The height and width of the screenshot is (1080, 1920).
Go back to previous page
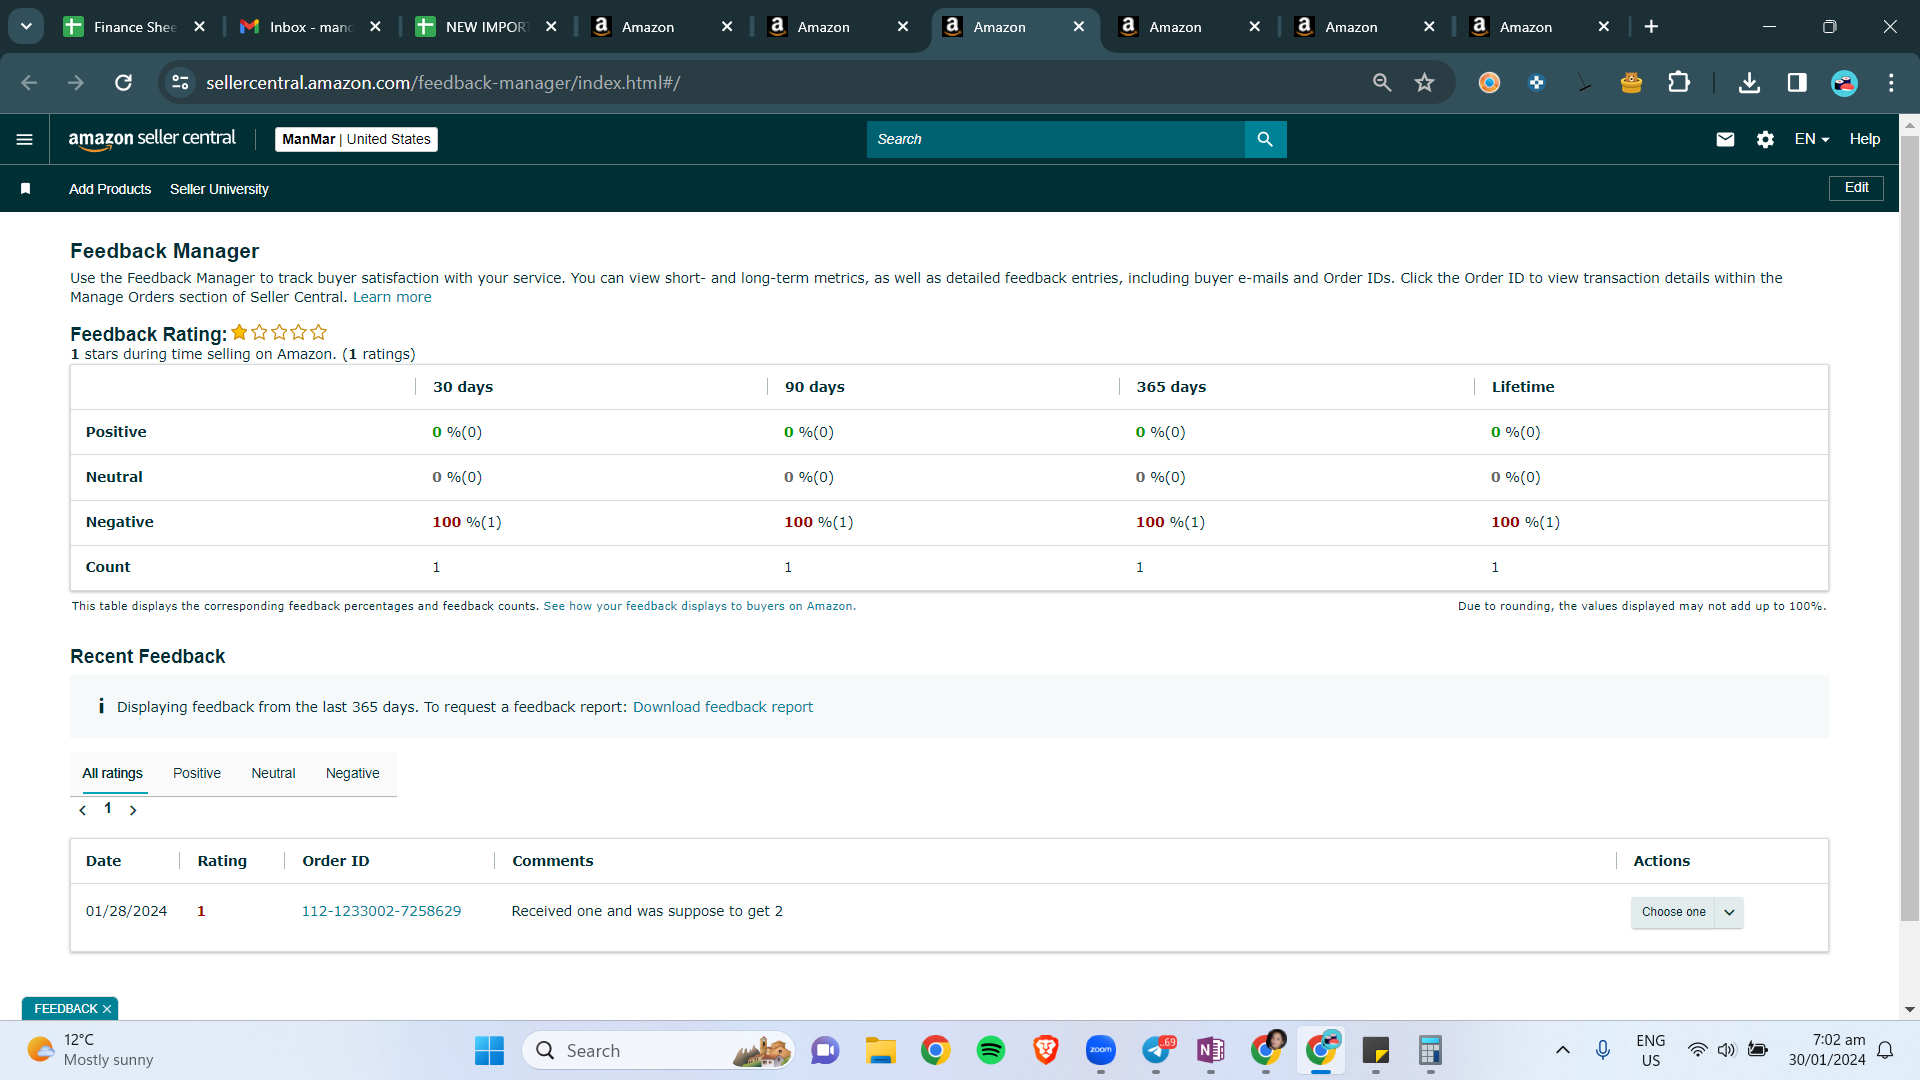tap(29, 83)
